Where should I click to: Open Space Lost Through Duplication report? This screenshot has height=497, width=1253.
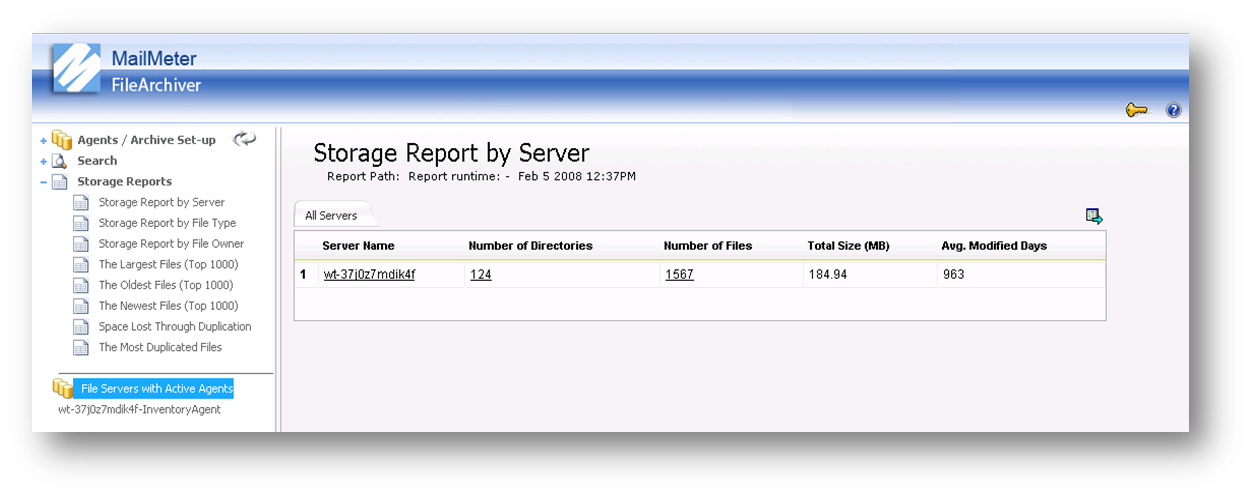(175, 327)
